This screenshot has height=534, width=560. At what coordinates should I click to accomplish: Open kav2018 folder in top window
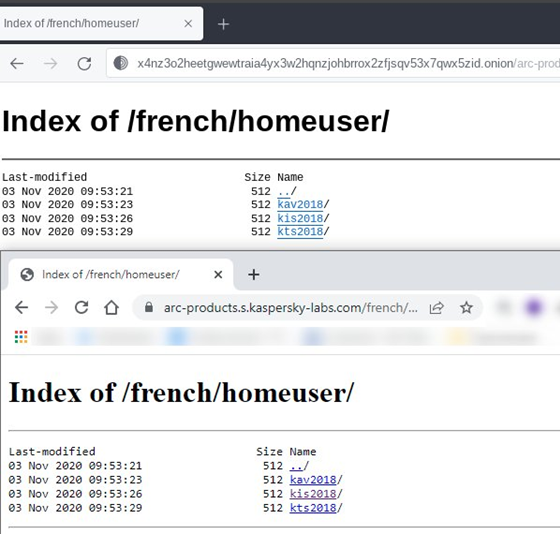point(300,205)
